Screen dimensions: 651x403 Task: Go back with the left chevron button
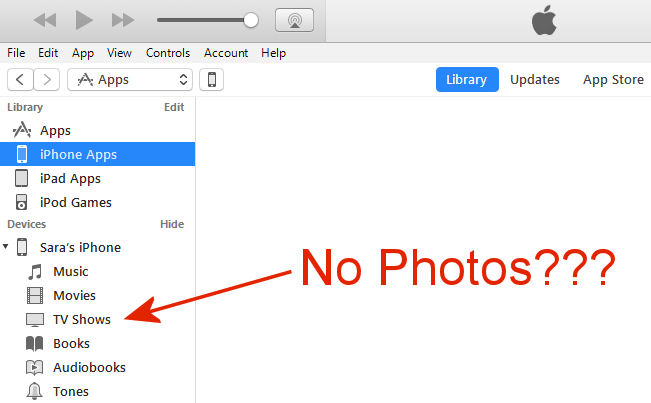click(20, 79)
